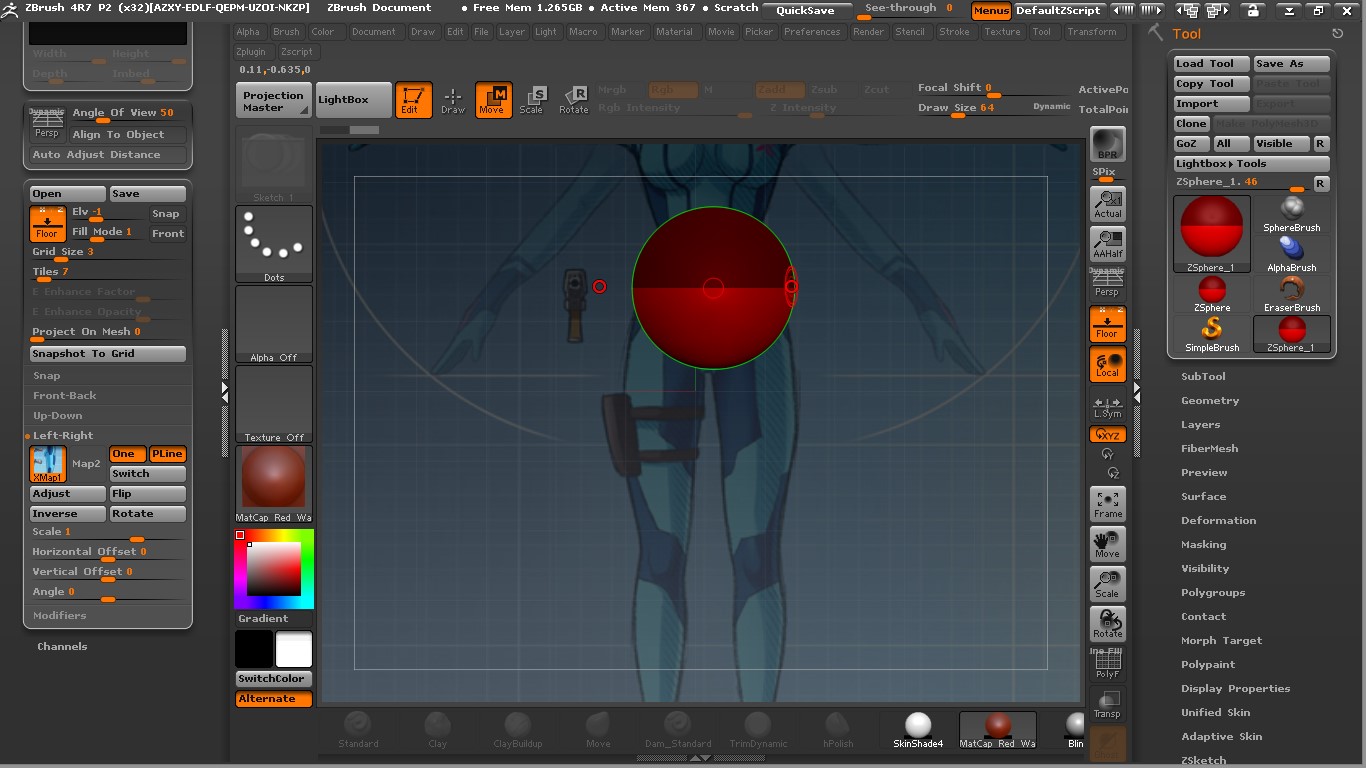Expand the Deformation section
This screenshot has height=768, width=1366.
(1218, 521)
